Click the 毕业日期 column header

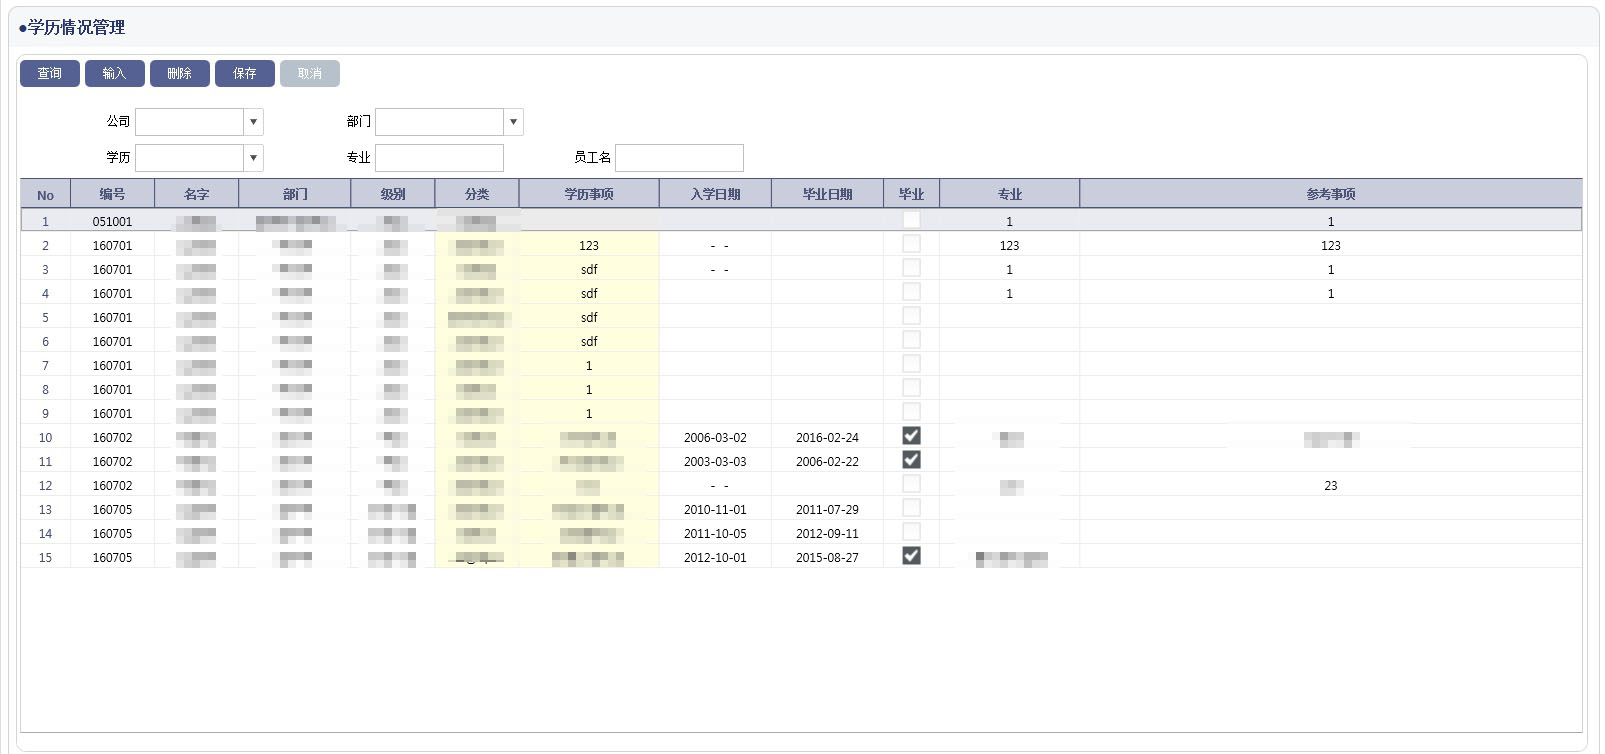(827, 194)
